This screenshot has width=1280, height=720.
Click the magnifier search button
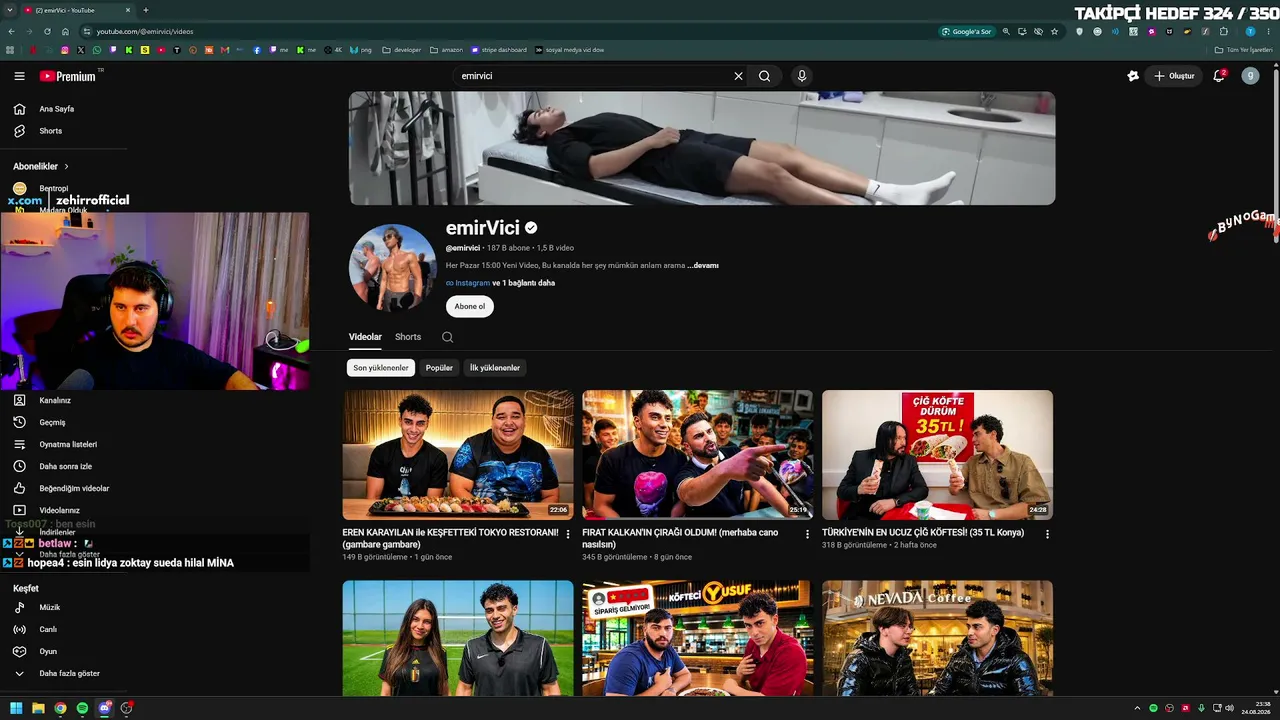765,76
